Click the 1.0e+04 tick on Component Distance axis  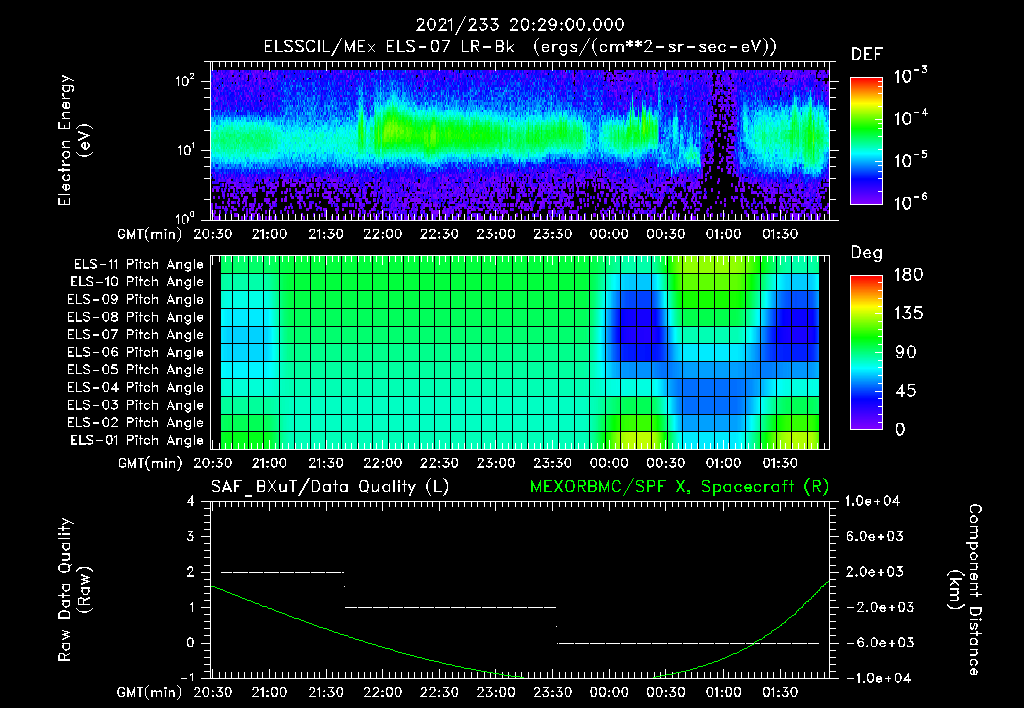pyautogui.click(x=872, y=501)
